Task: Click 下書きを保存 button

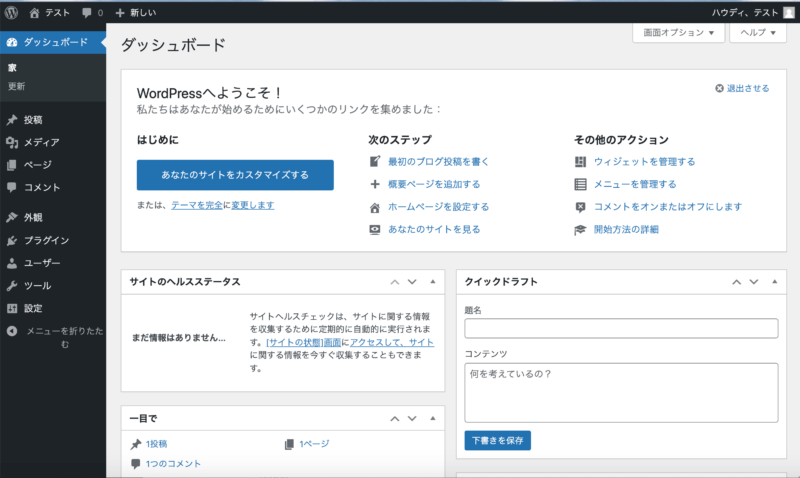Action: coord(497,441)
